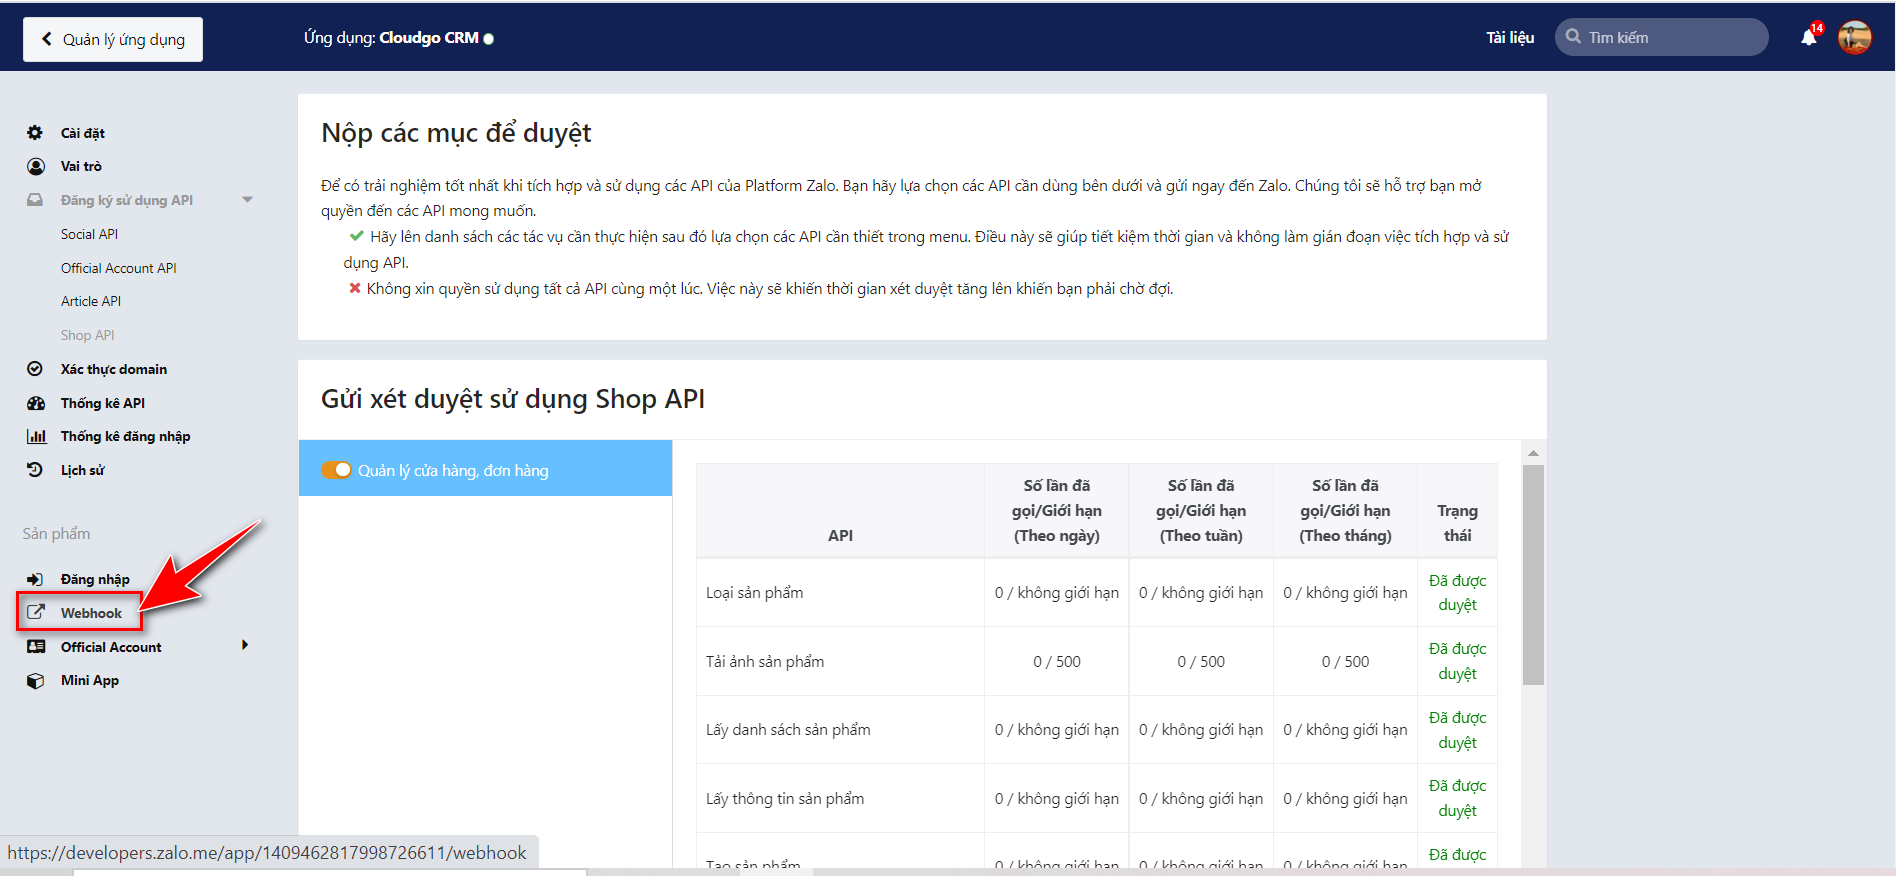1896x876 pixels.
Task: Click the Cài đặt gear icon
Action: [35, 133]
